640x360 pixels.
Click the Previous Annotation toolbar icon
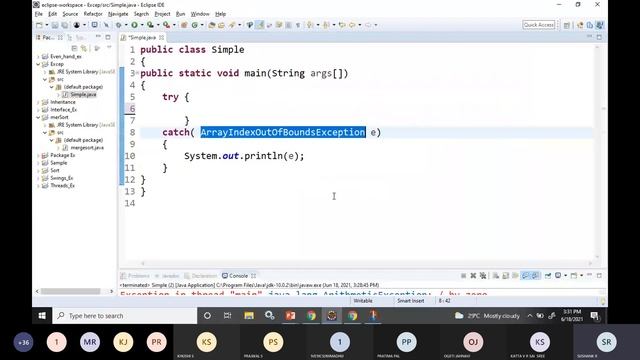(327, 25)
